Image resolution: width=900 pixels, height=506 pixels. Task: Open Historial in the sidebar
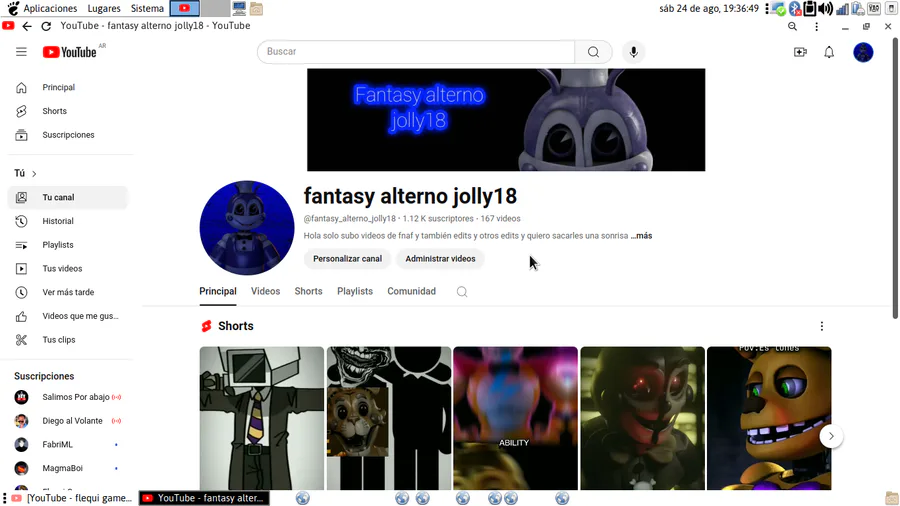68,221
